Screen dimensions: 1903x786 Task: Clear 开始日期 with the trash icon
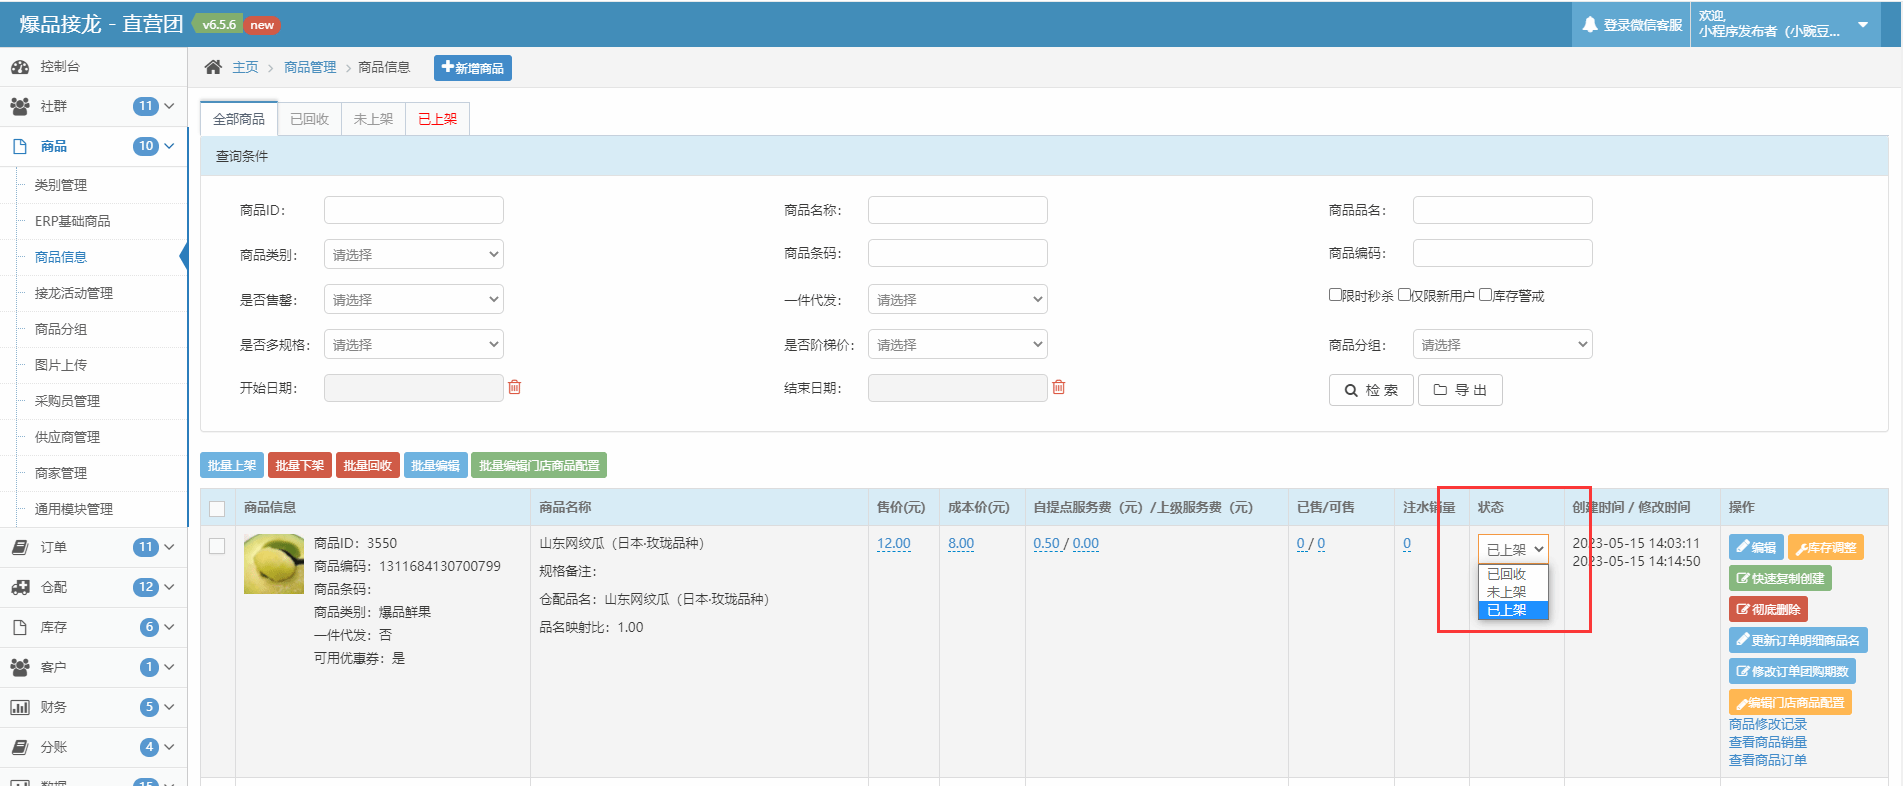coord(515,387)
